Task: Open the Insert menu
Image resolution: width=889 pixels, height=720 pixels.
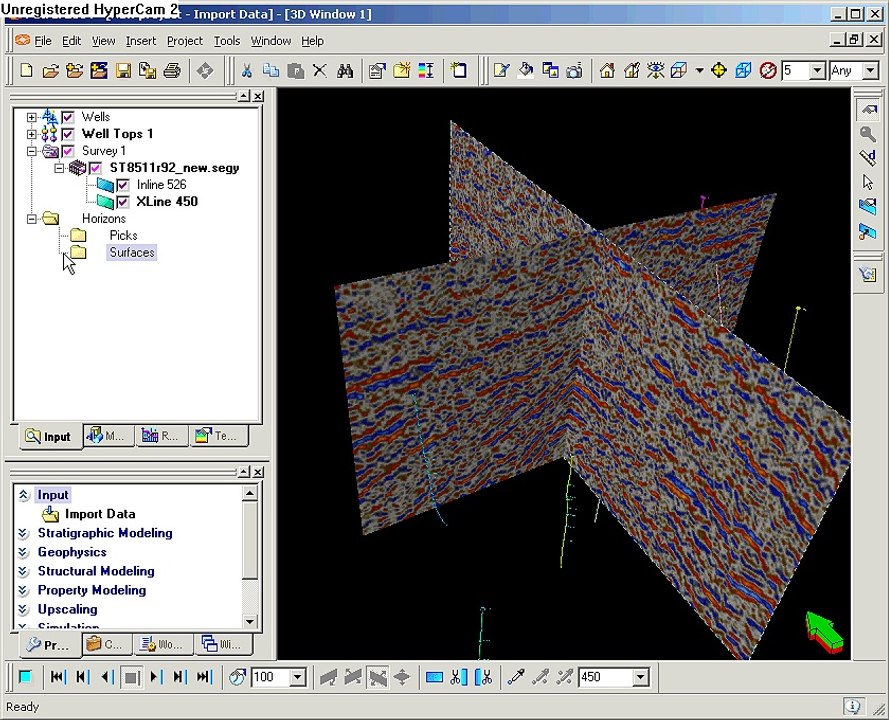Action: pos(141,41)
